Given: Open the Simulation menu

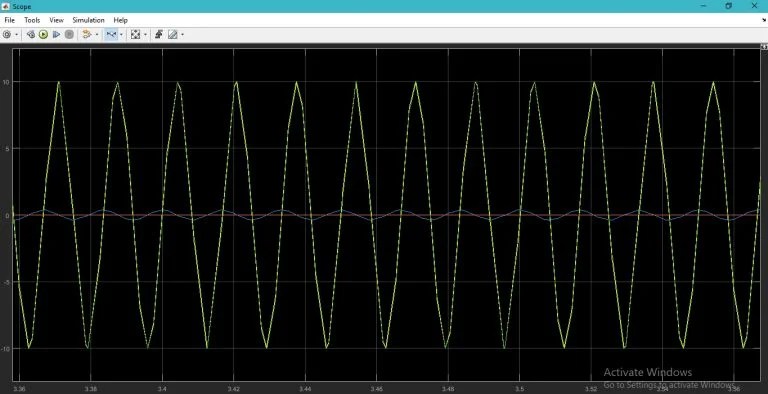Looking at the screenshot, I should [88, 20].
